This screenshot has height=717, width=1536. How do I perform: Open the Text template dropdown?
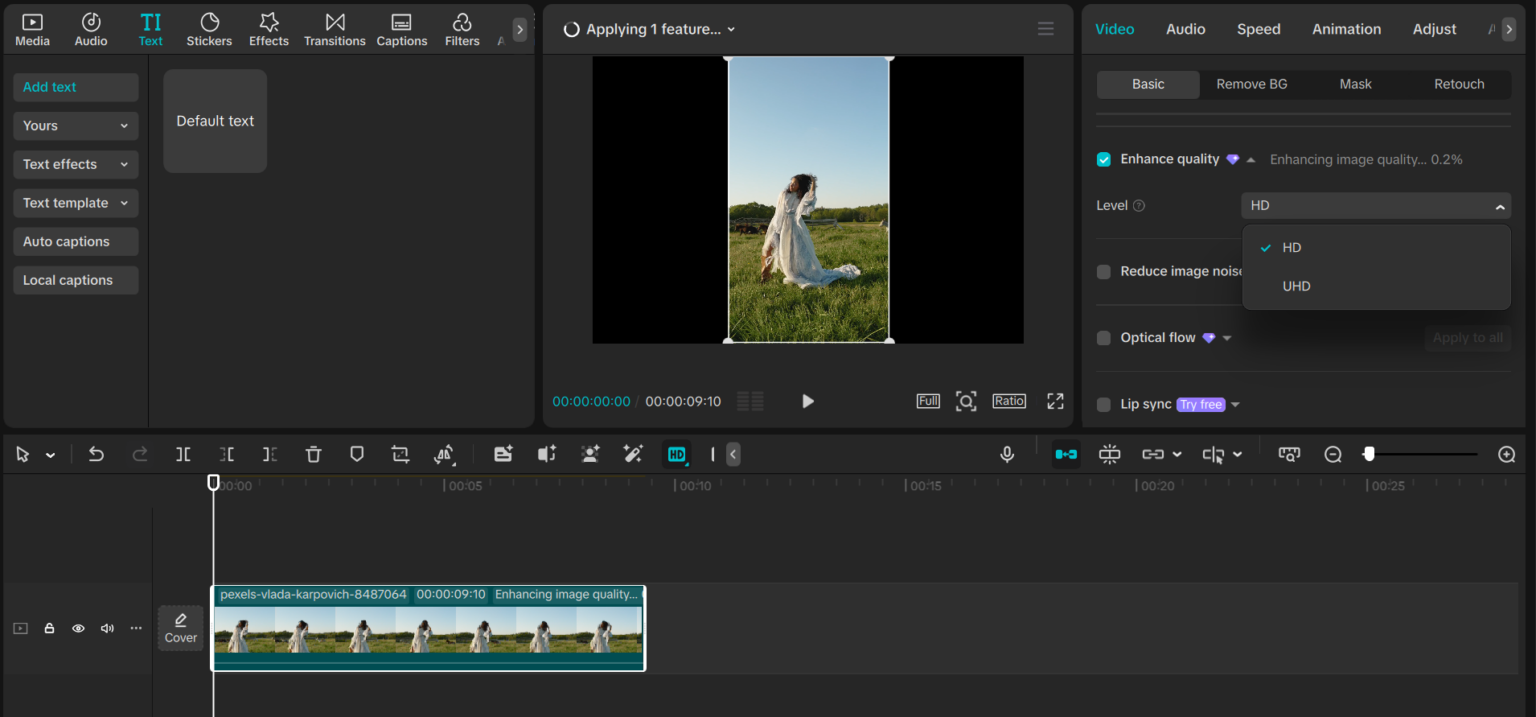coord(75,202)
